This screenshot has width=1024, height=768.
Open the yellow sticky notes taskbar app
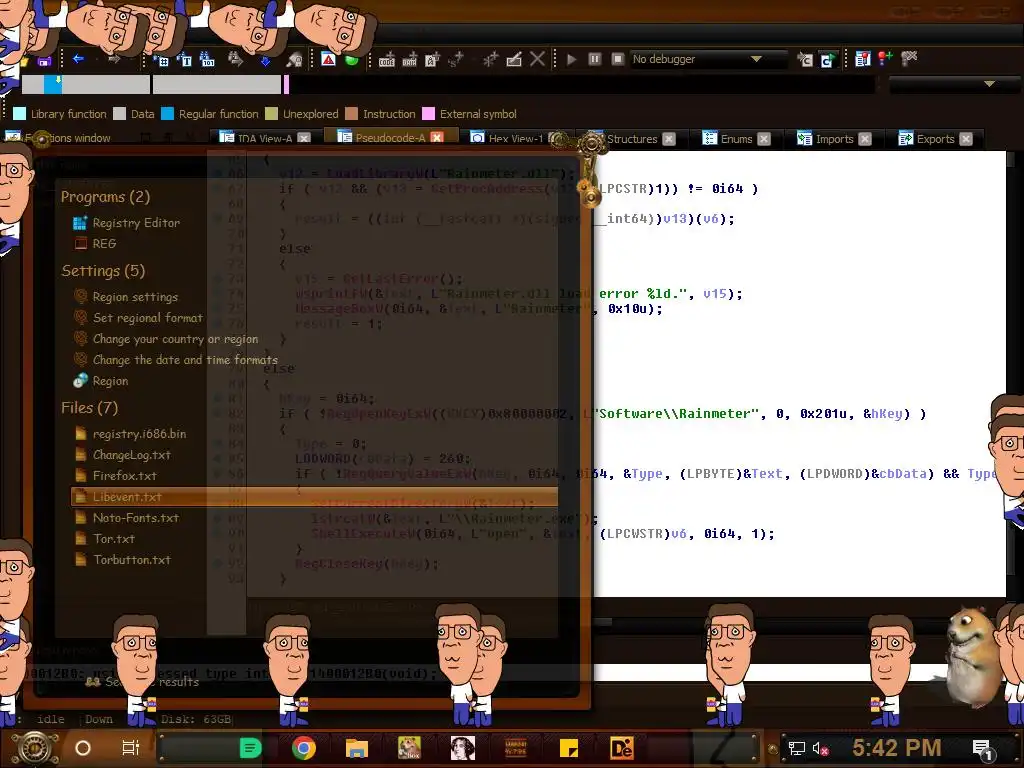click(569, 748)
